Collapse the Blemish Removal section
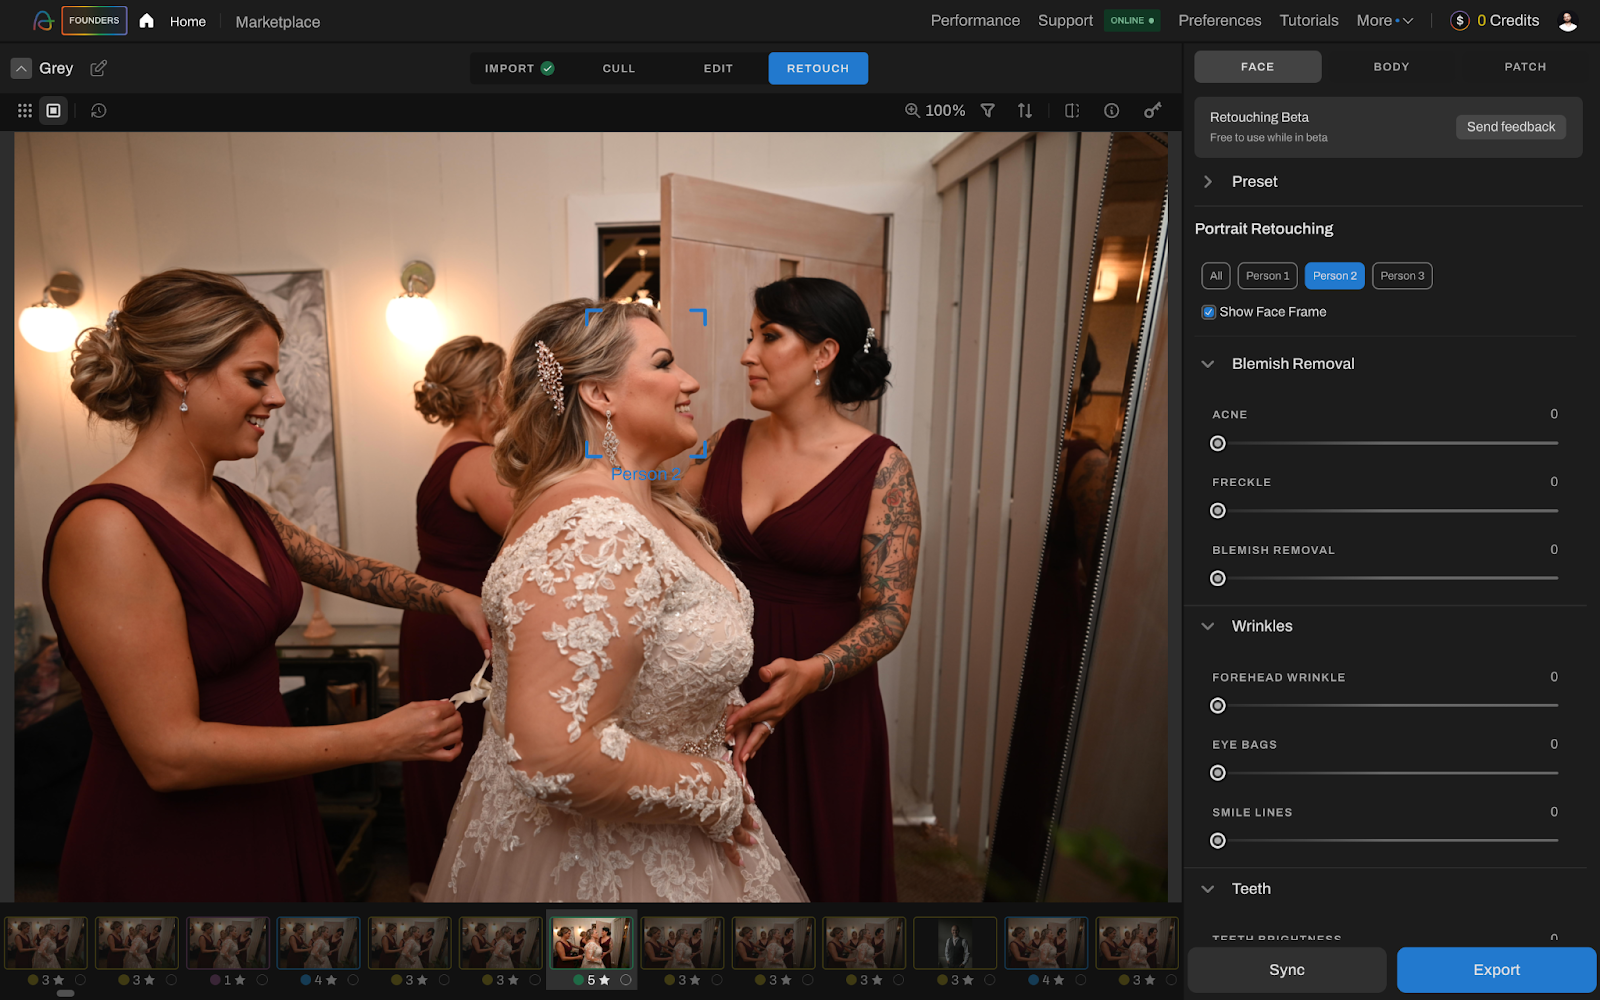1600x1000 pixels. [1208, 364]
